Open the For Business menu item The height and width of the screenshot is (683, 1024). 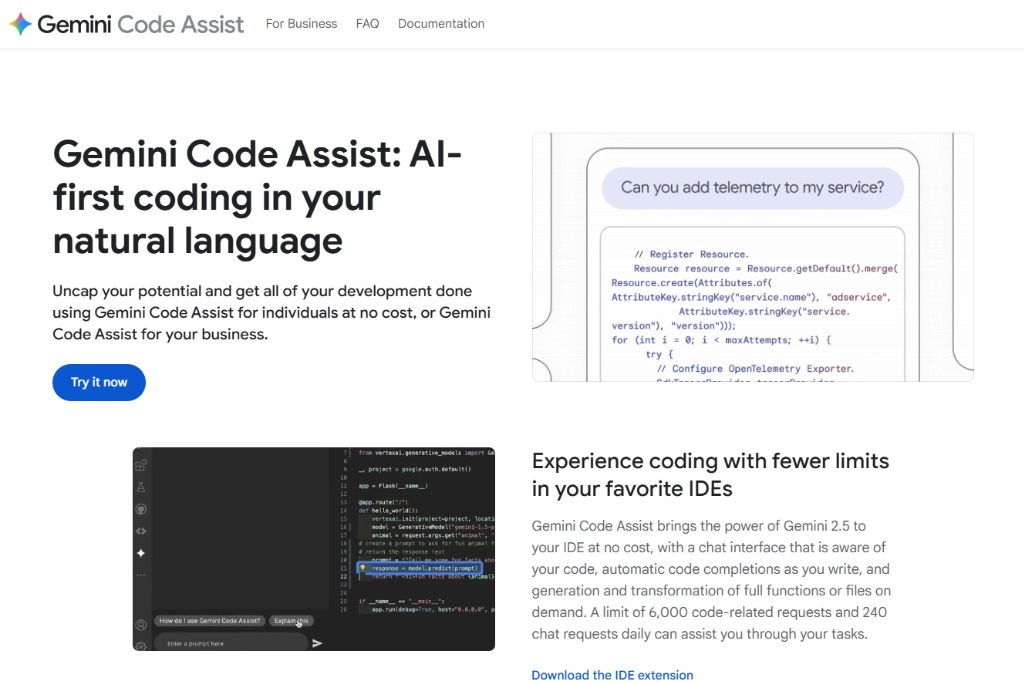(301, 23)
